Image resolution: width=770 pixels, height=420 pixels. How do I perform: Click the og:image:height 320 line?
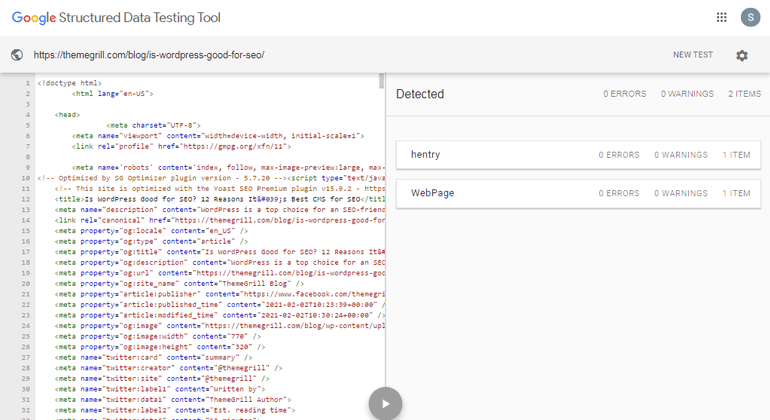pyautogui.click(x=160, y=347)
